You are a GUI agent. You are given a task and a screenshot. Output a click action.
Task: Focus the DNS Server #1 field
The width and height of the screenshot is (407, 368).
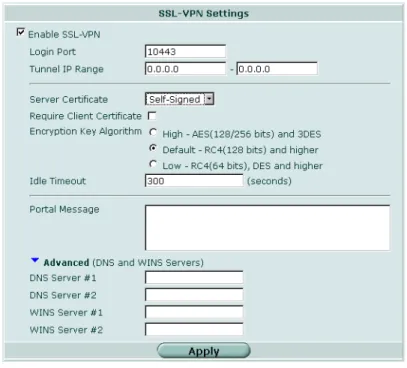point(194,277)
